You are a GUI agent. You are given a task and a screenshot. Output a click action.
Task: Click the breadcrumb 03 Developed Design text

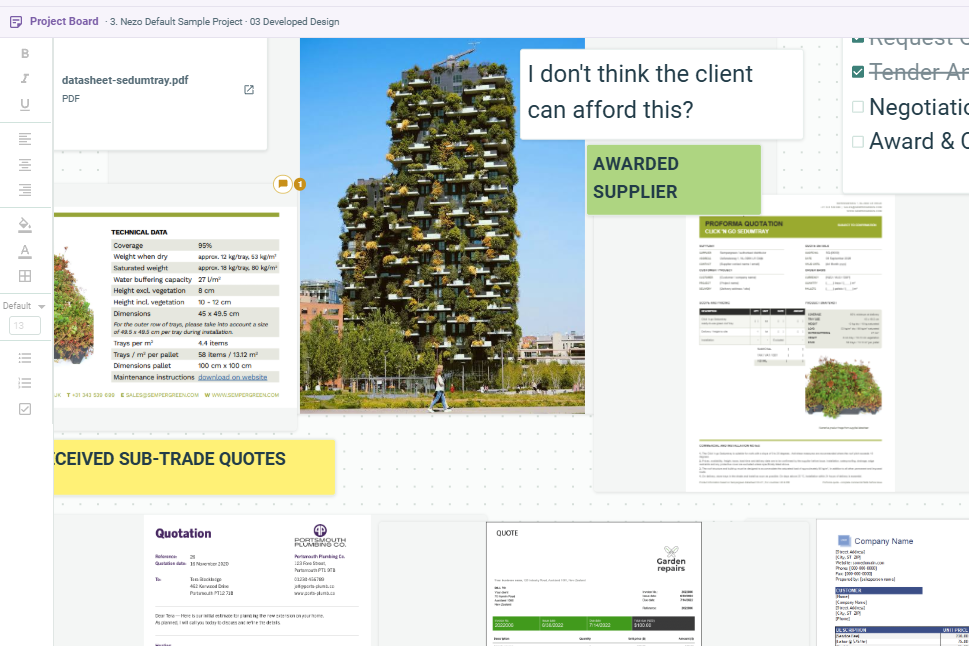pyautogui.click(x=295, y=22)
